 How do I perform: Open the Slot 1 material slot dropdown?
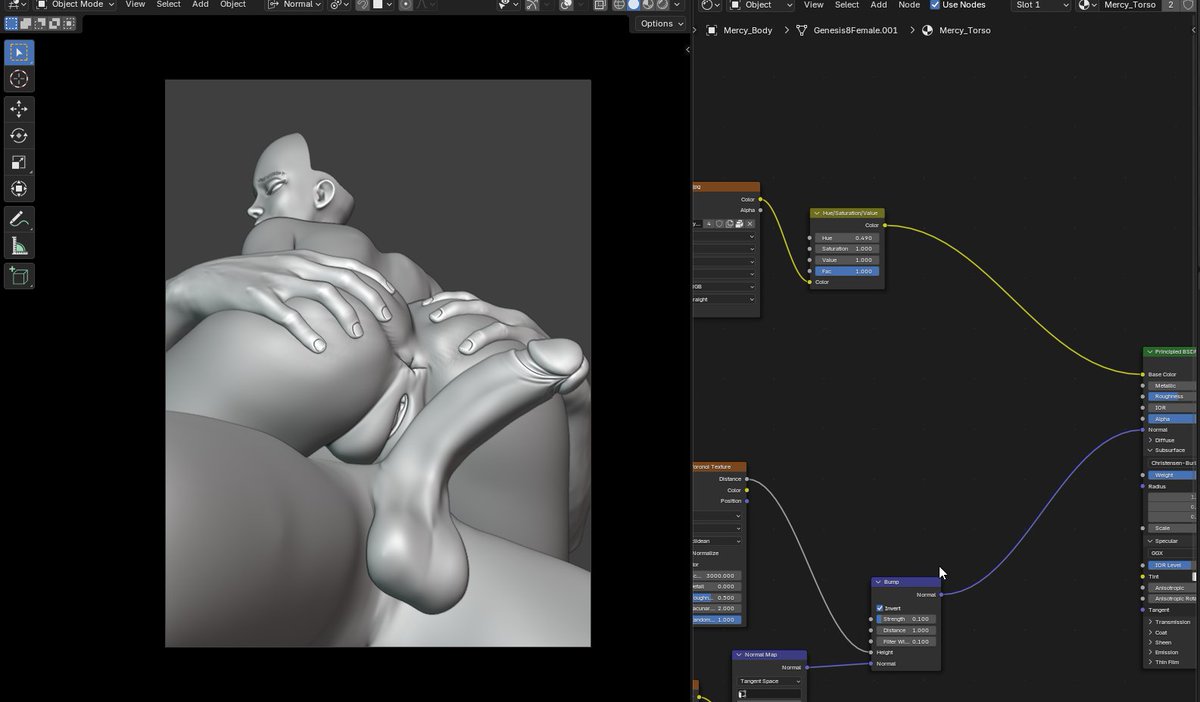(x=1040, y=5)
